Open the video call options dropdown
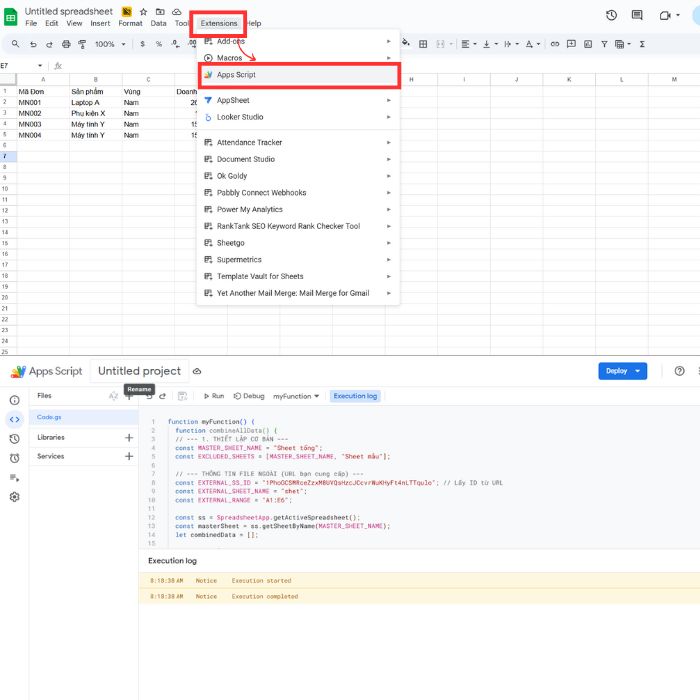The width and height of the screenshot is (700, 700). tap(678, 15)
